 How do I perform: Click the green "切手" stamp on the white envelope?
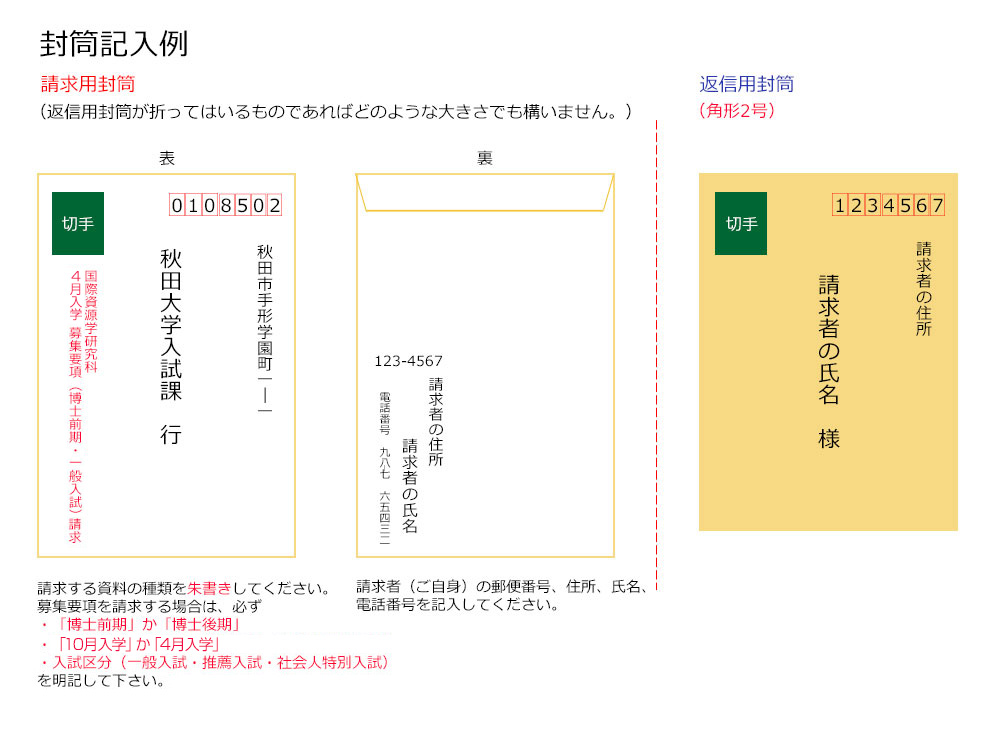point(78,223)
